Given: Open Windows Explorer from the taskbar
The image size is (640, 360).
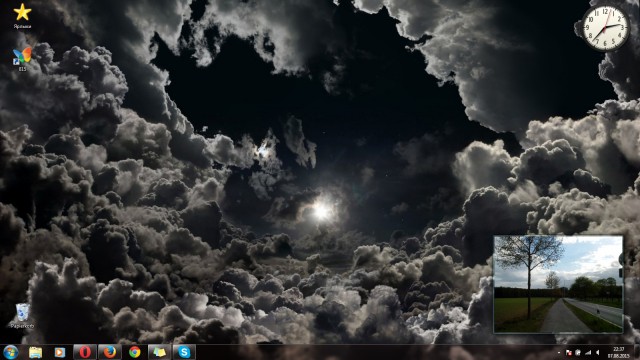Looking at the screenshot, I should (x=36, y=352).
